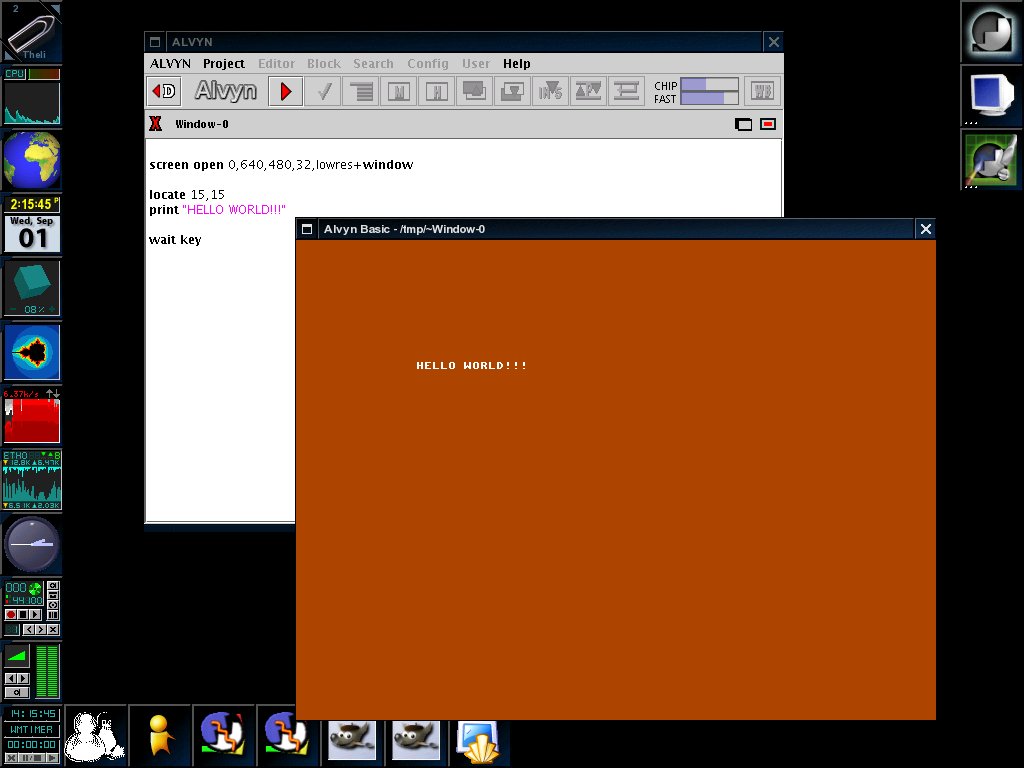
Task: Click the wait key line in the code editor
Action: (x=175, y=240)
